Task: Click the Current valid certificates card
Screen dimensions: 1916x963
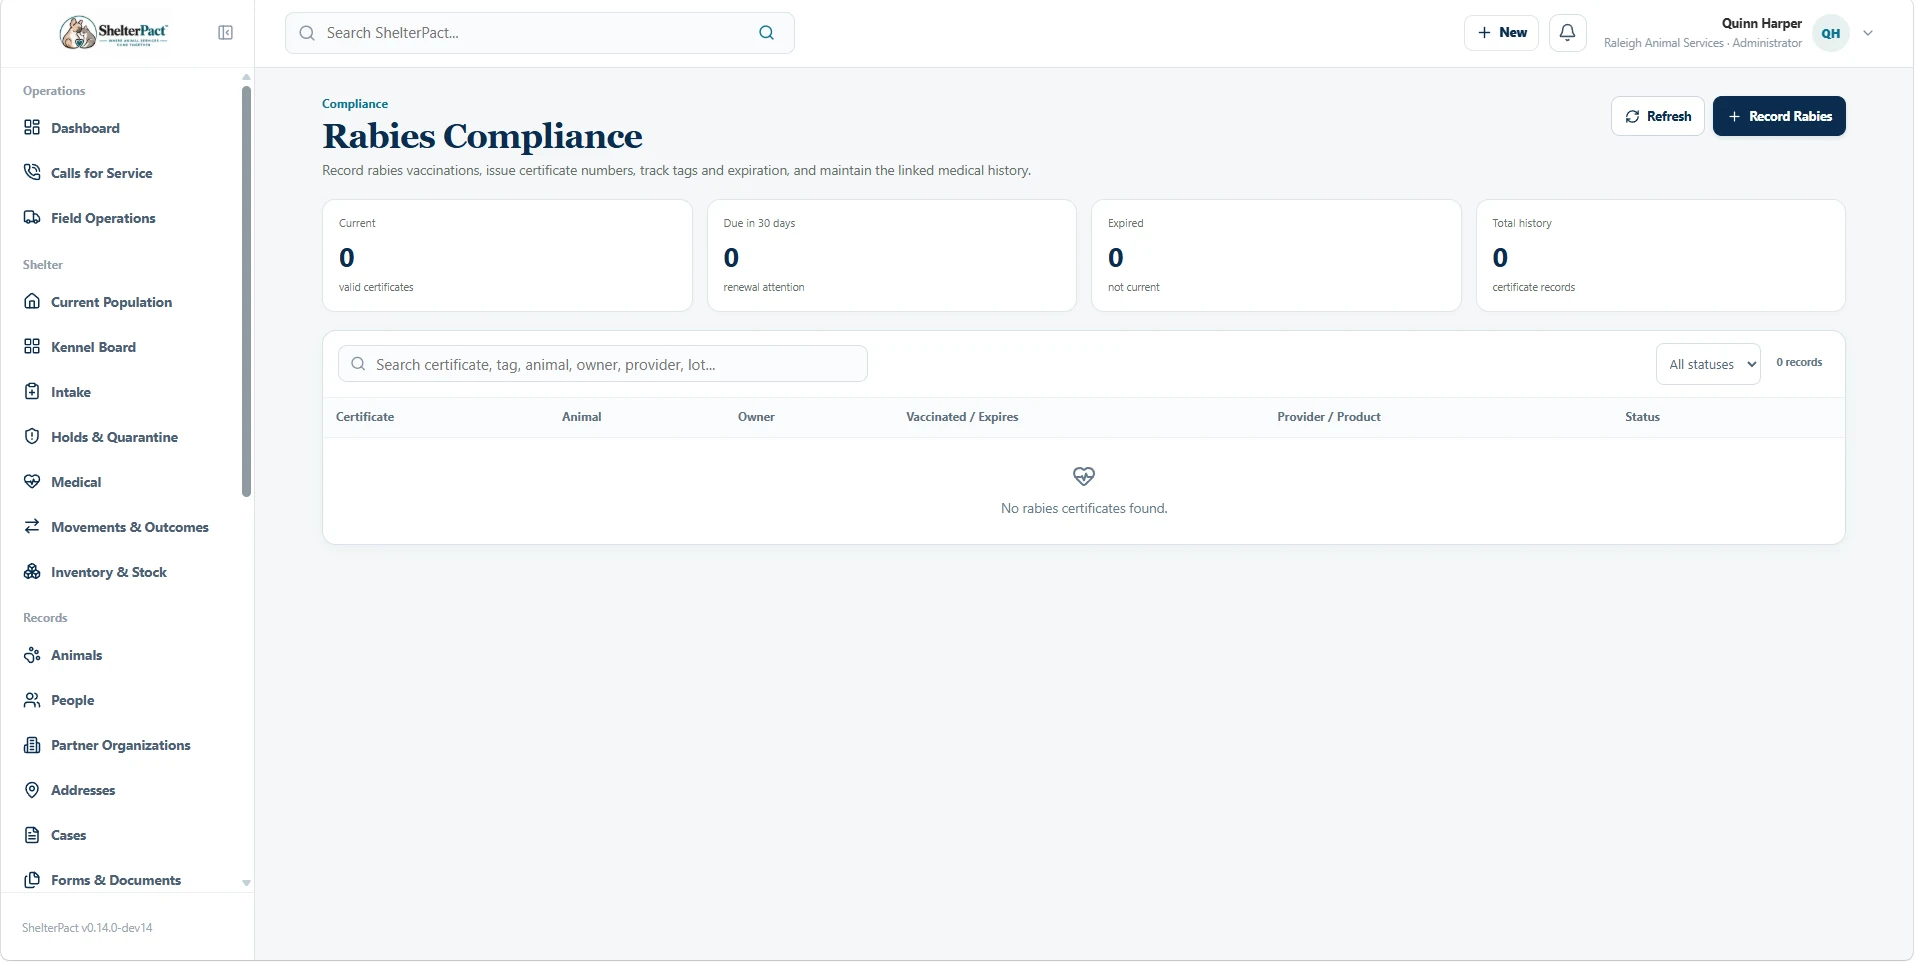Action: tap(507, 256)
